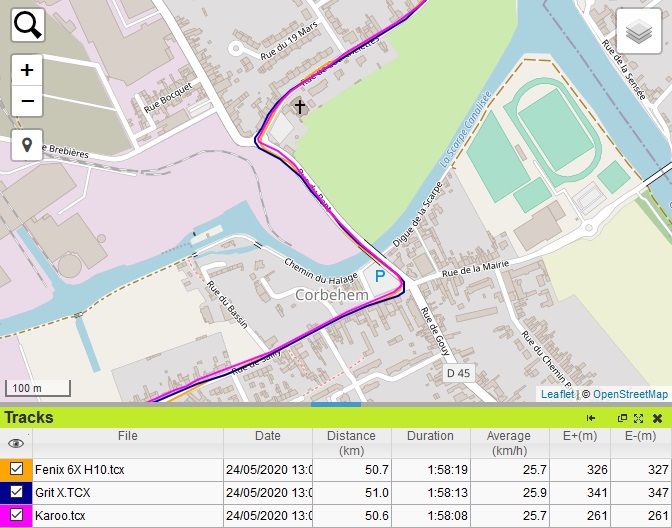Hide the Karoo.tcx track

pos(16,515)
